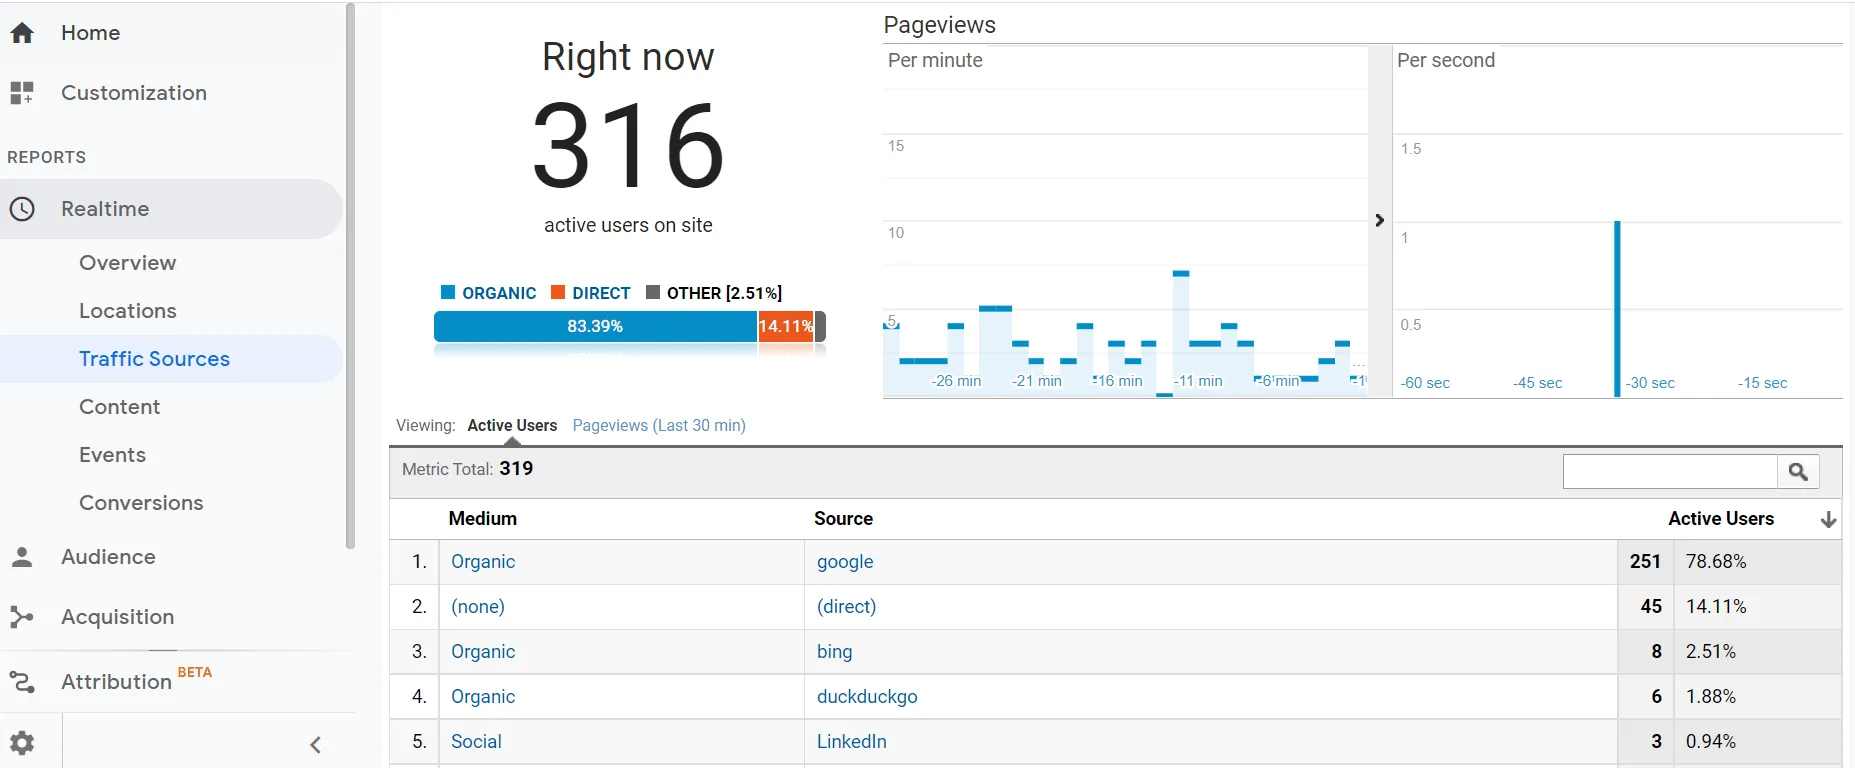
Task: Click the google source link
Action: click(845, 562)
